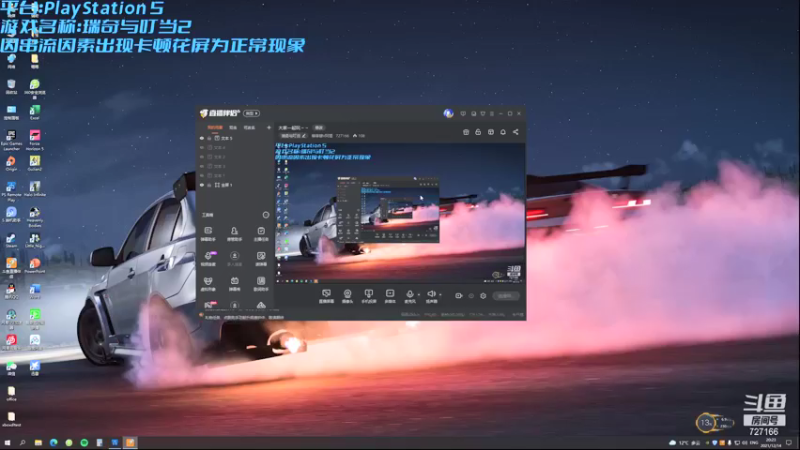This screenshot has width=800, height=450.
Task: Open the virtual avatar (虚拟形象) tool
Action: click(208, 284)
